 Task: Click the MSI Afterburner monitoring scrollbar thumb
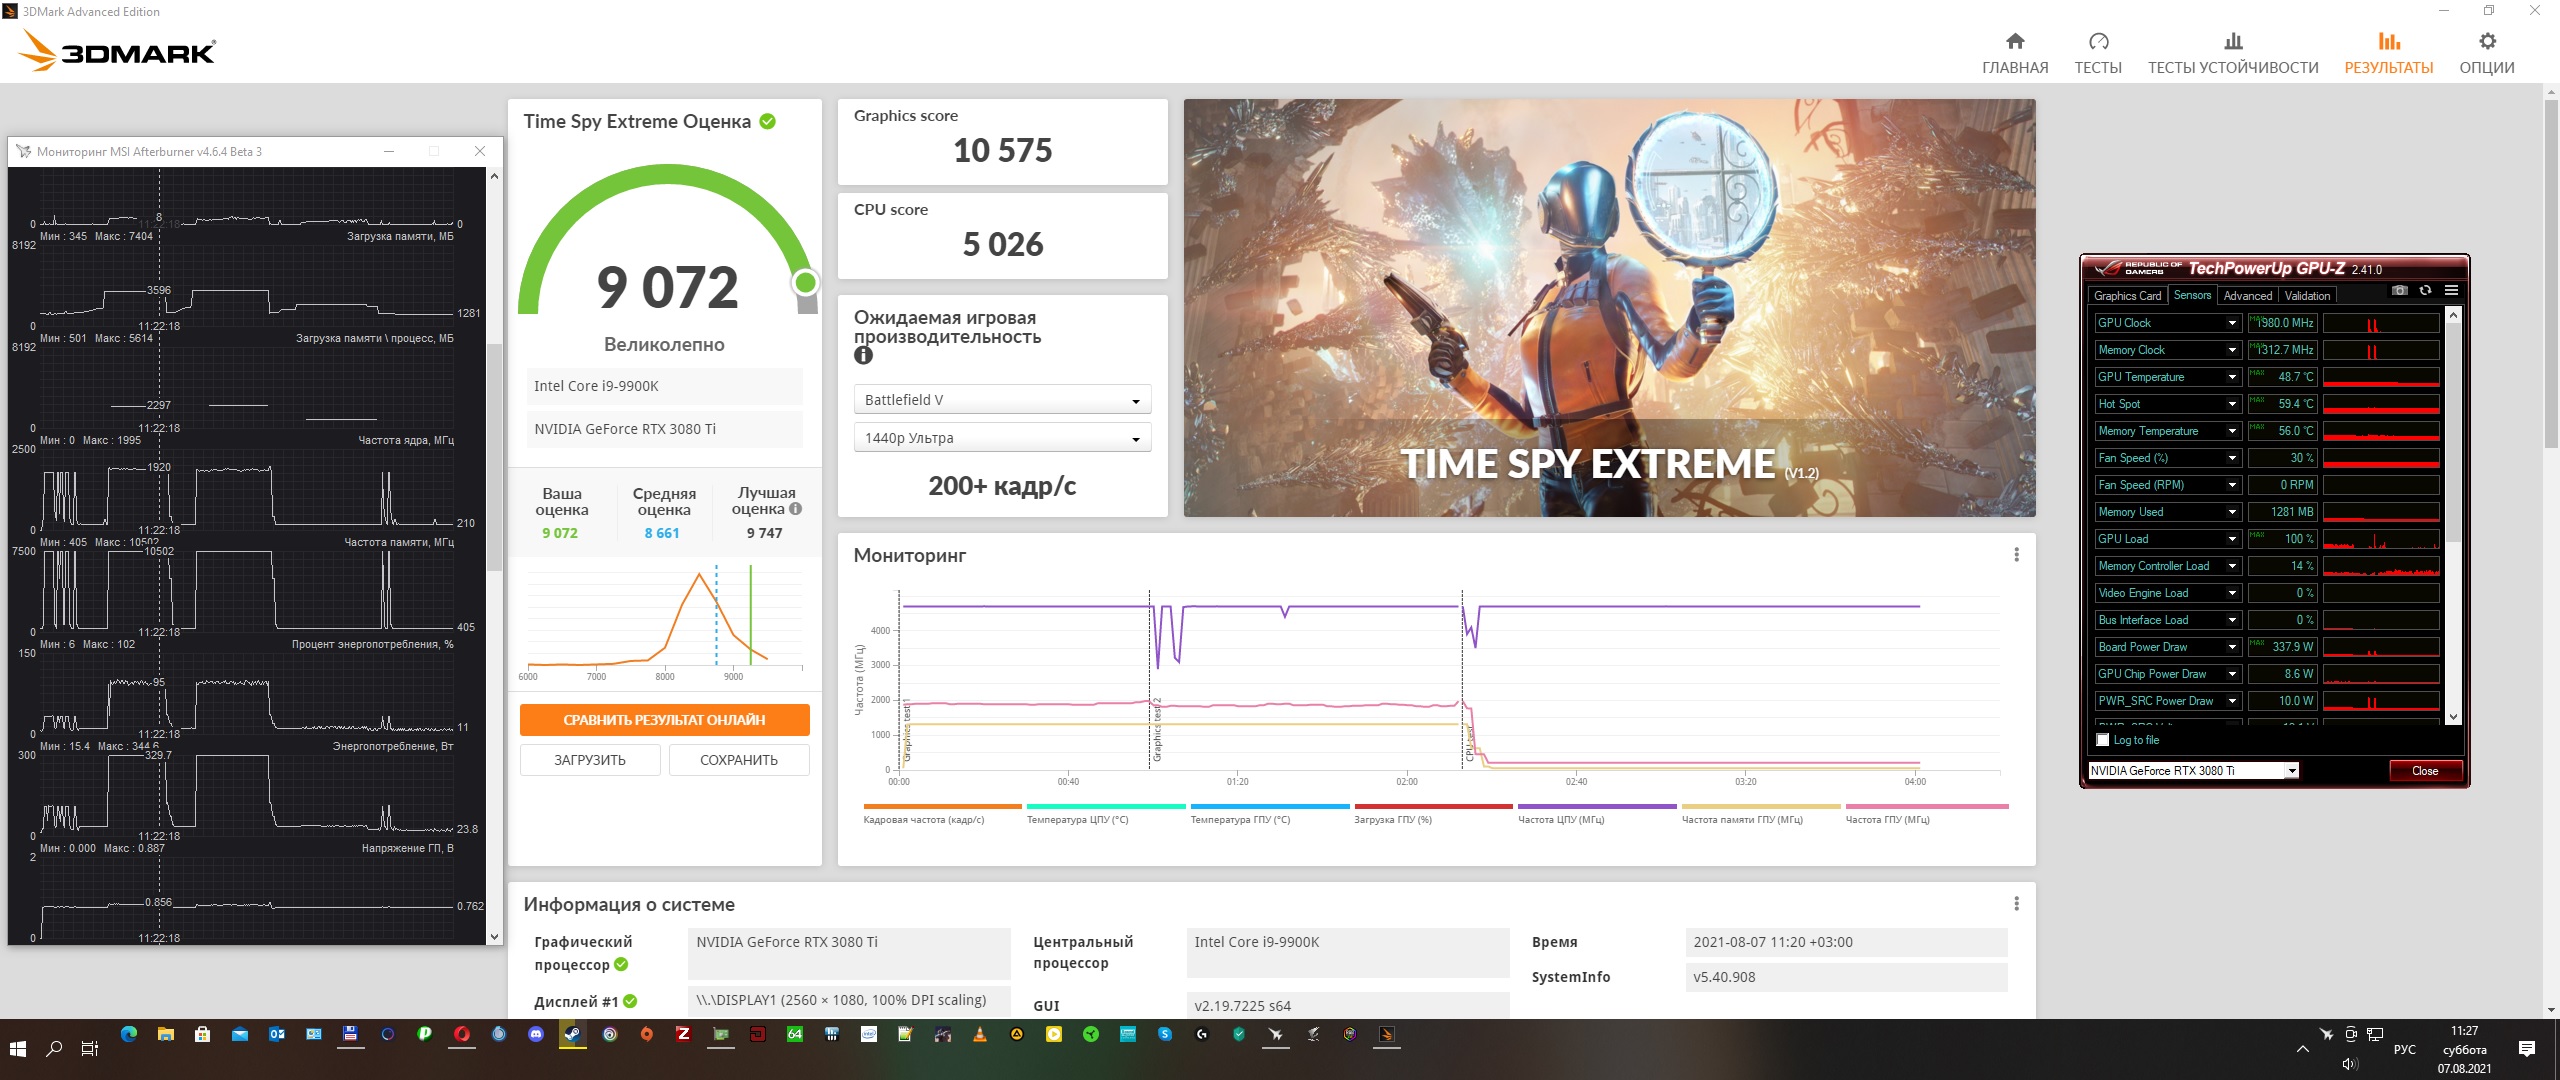pyautogui.click(x=494, y=457)
